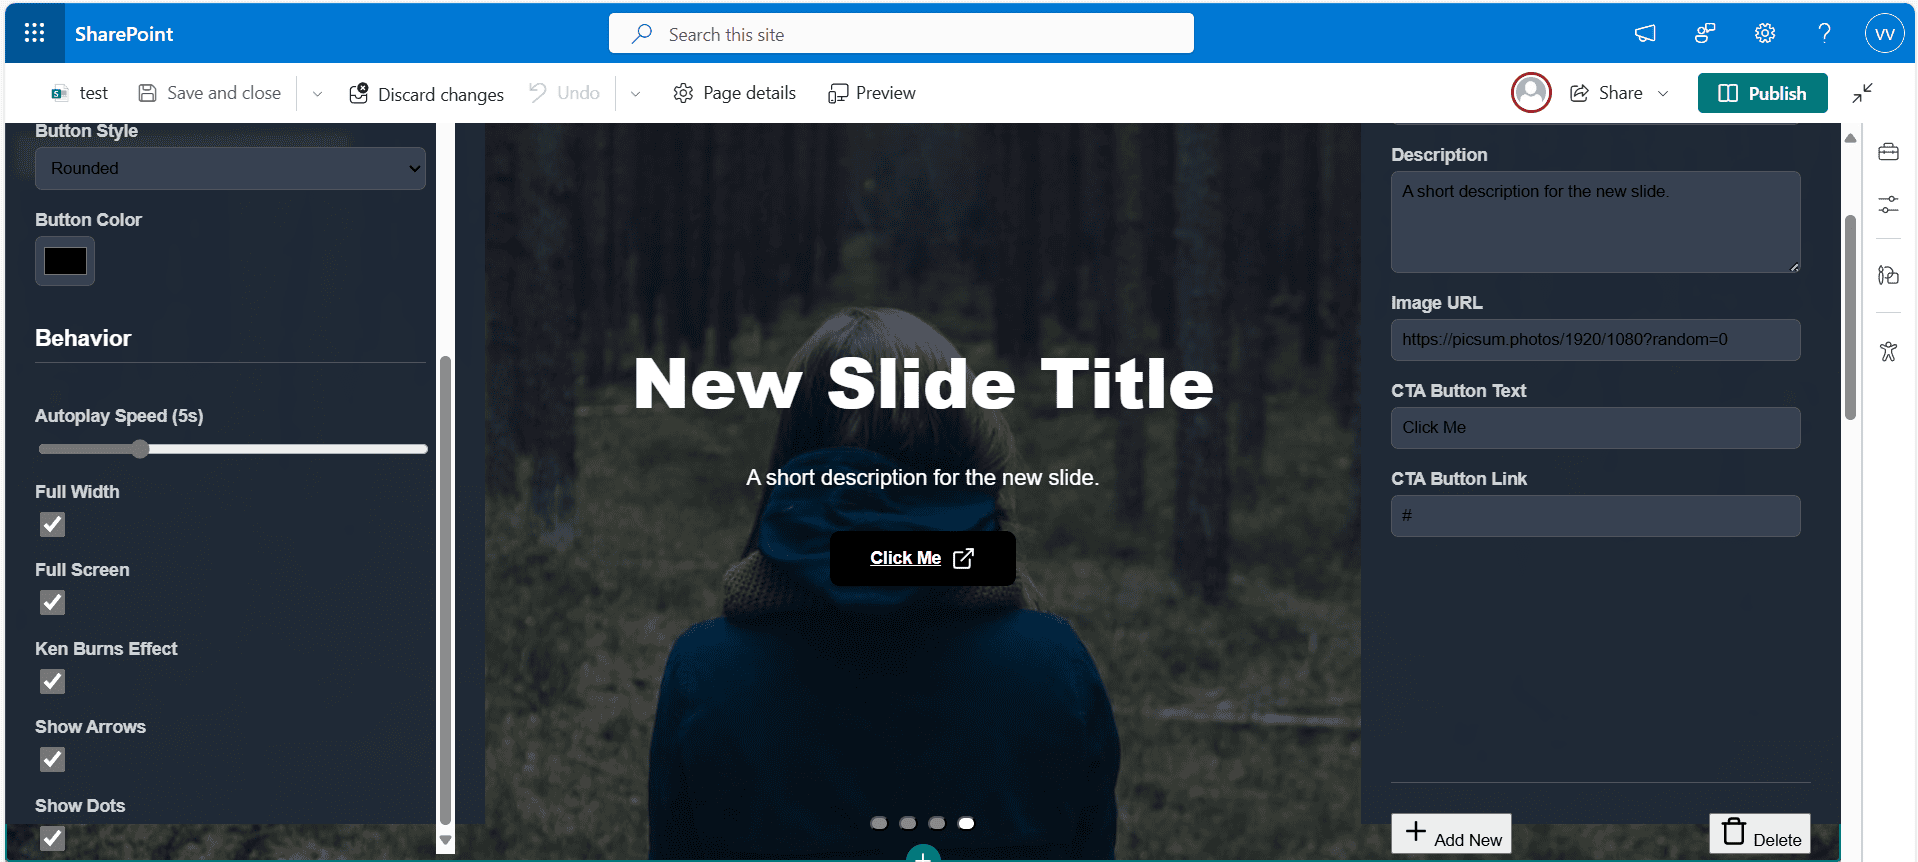Click the Add New slide button
This screenshot has height=862, width=1918.
coord(1451,834)
